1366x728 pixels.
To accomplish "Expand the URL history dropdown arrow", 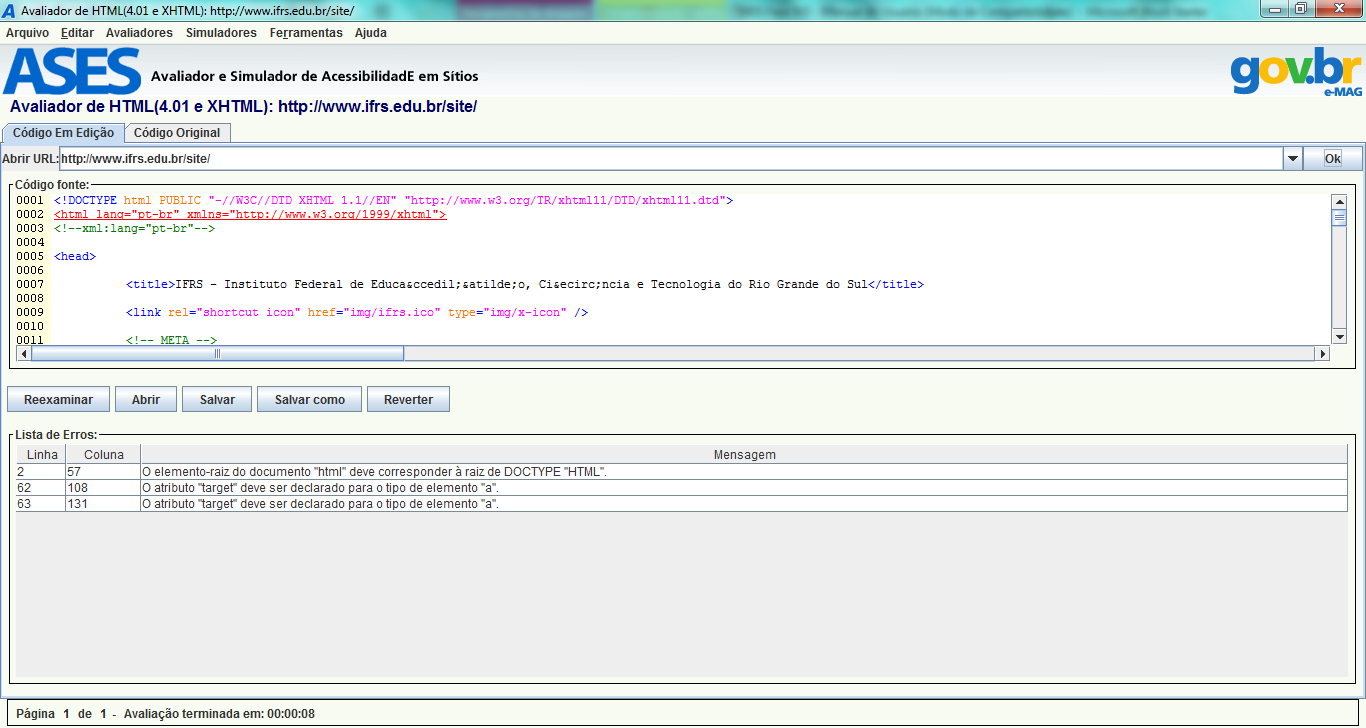I will tap(1292, 158).
